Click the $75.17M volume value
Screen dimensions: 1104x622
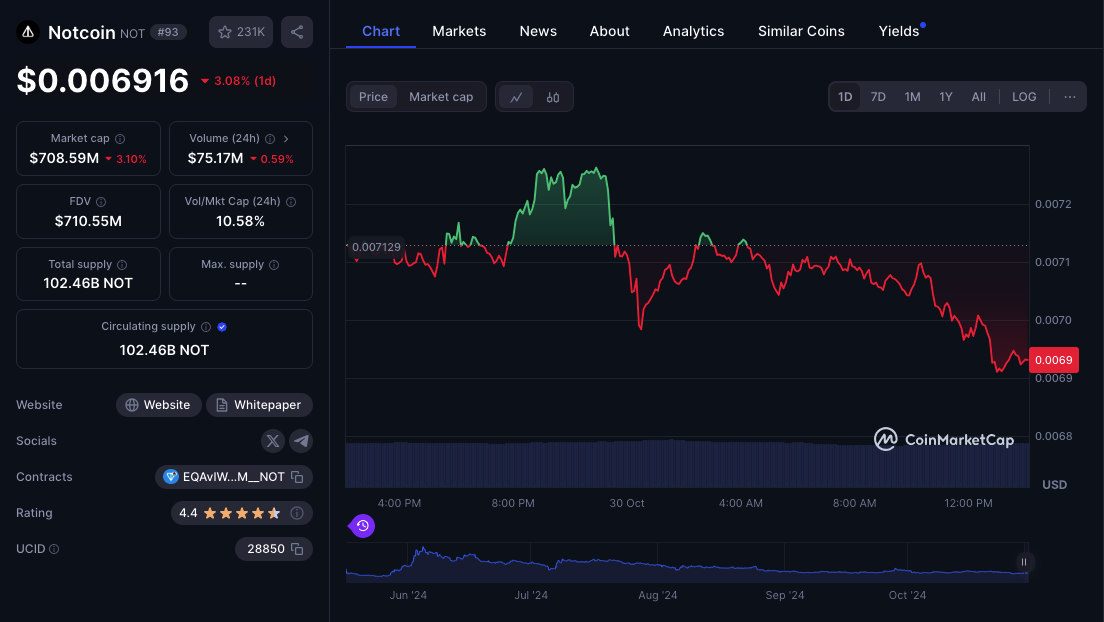215,158
